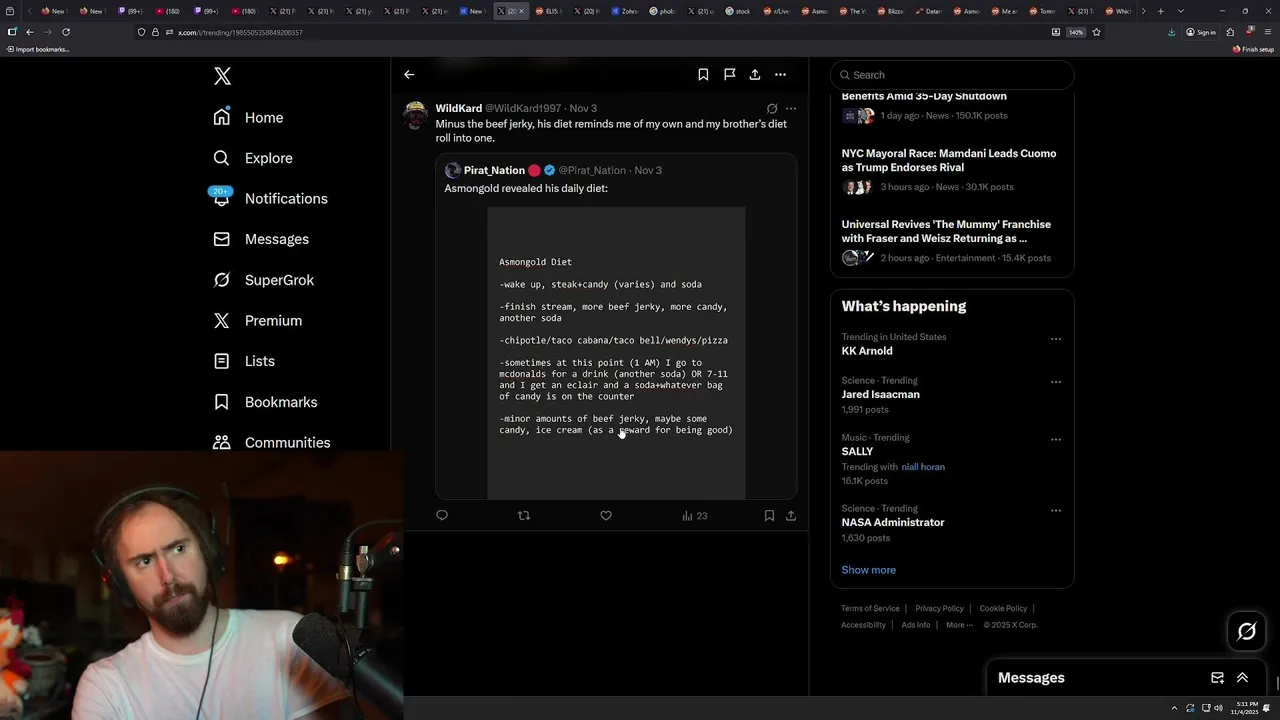Click the back arrow above the post

pyautogui.click(x=409, y=74)
